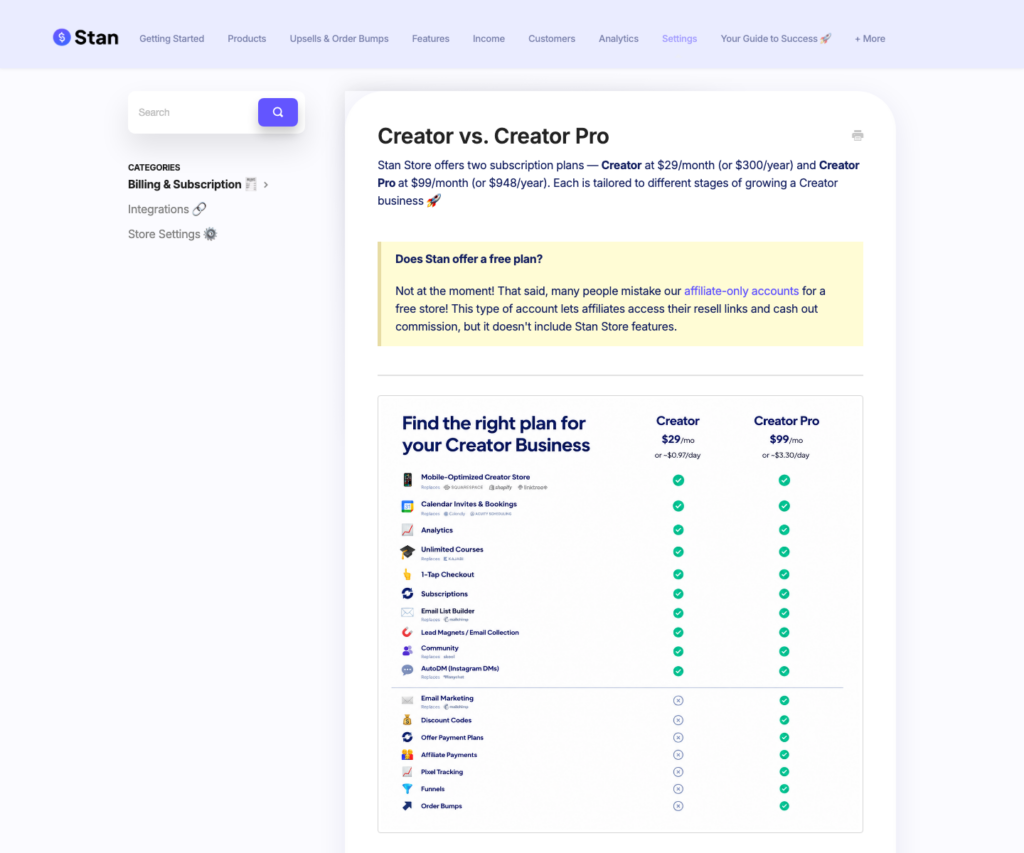Image resolution: width=1024 pixels, height=853 pixels.
Task: Click the people icon beside Community
Action: pyautogui.click(x=408, y=651)
